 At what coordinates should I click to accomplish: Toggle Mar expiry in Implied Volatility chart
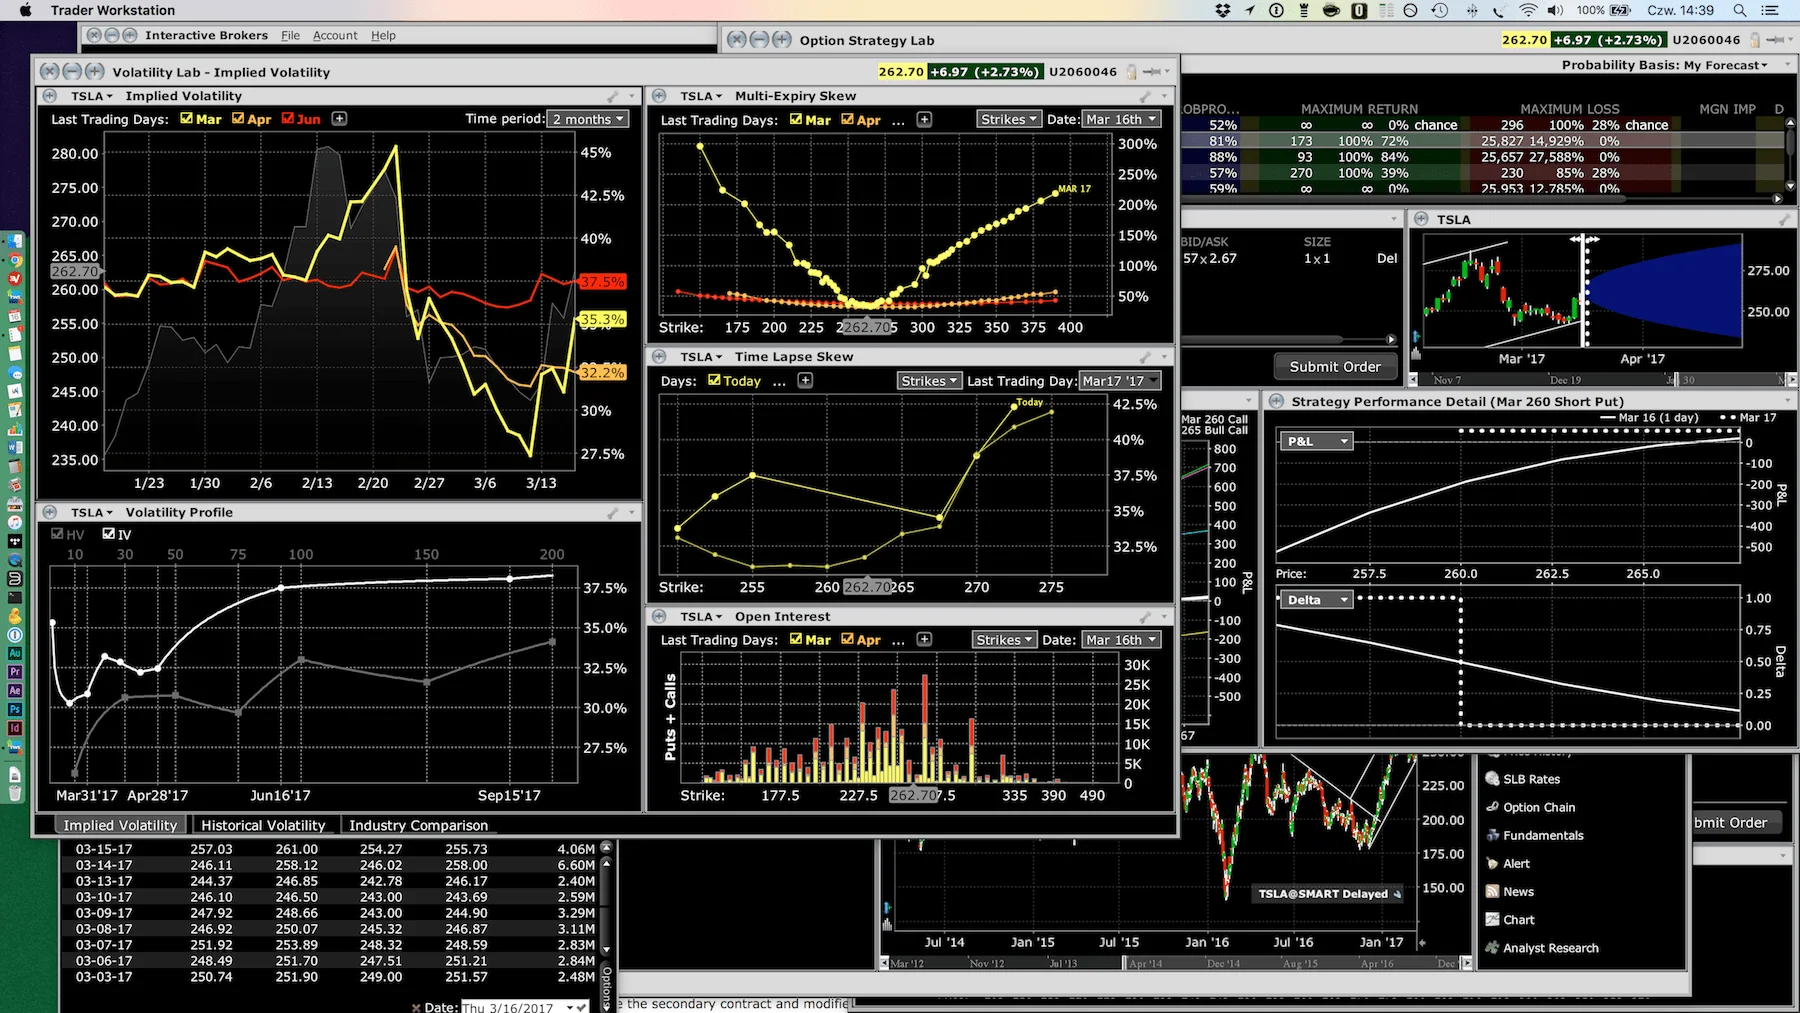pos(186,118)
